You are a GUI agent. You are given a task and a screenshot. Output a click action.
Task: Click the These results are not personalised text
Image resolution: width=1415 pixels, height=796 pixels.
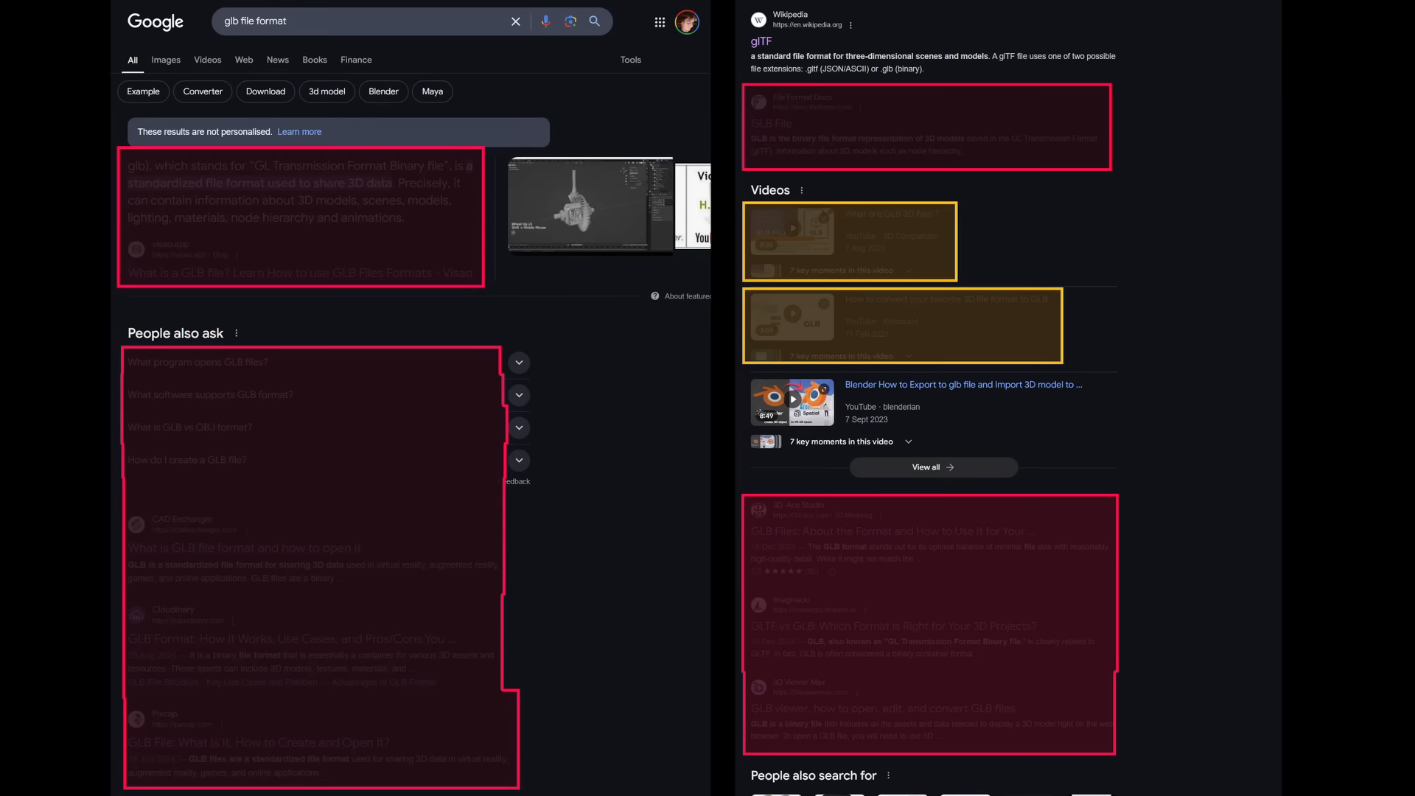coord(204,132)
